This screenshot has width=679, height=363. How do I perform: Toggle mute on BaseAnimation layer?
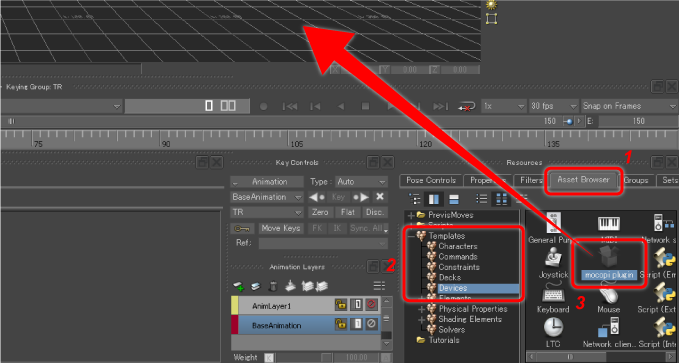coord(372,324)
